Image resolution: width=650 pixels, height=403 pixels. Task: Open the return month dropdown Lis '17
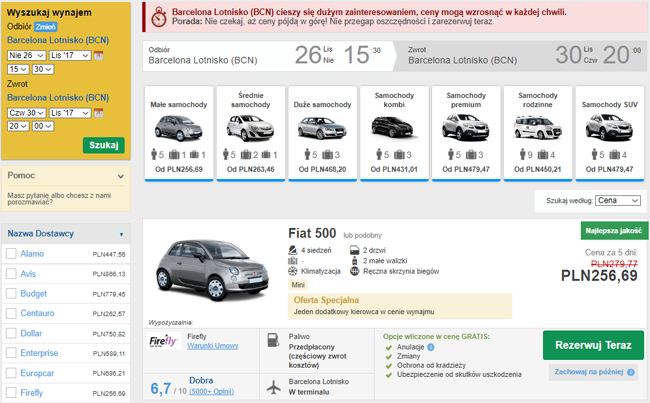[70, 113]
